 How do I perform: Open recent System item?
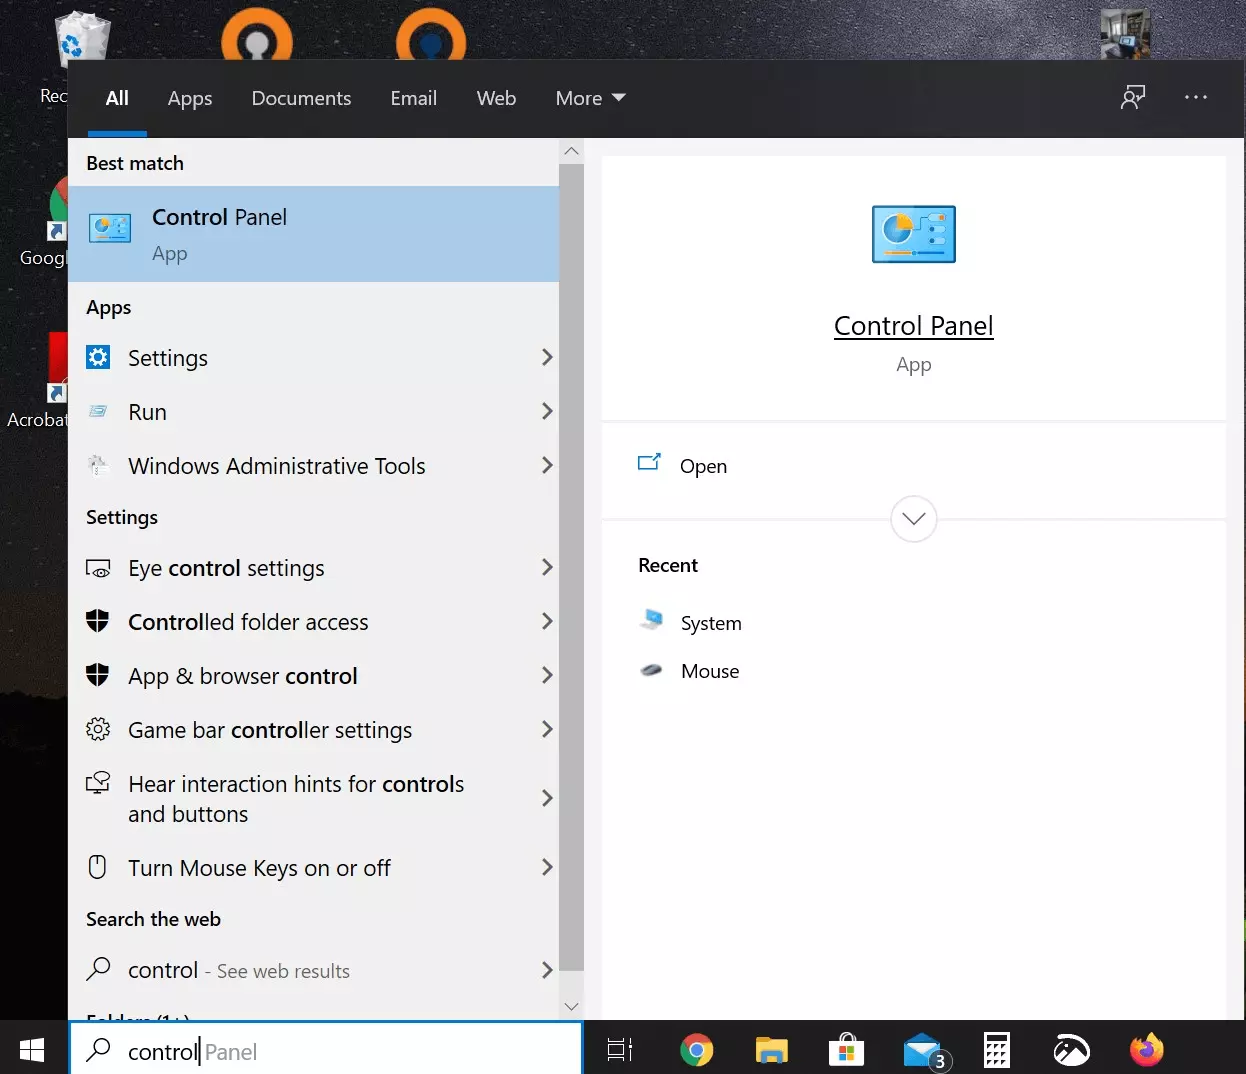click(x=710, y=623)
